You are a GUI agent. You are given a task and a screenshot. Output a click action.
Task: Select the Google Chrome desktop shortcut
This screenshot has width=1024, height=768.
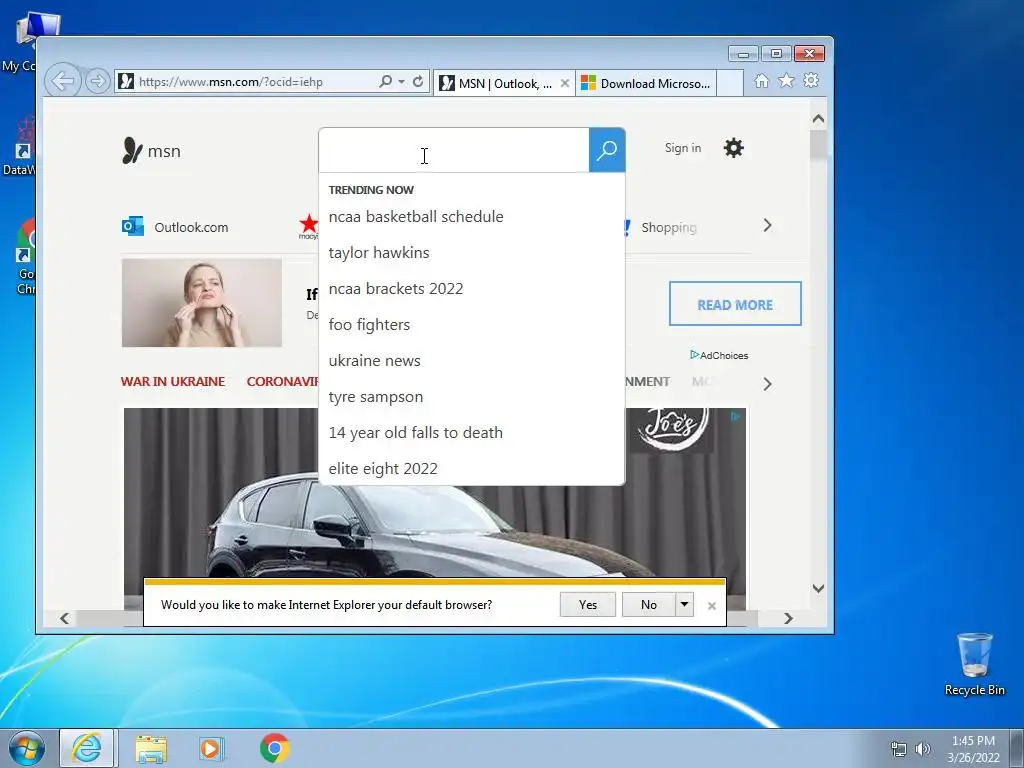[x=25, y=257]
